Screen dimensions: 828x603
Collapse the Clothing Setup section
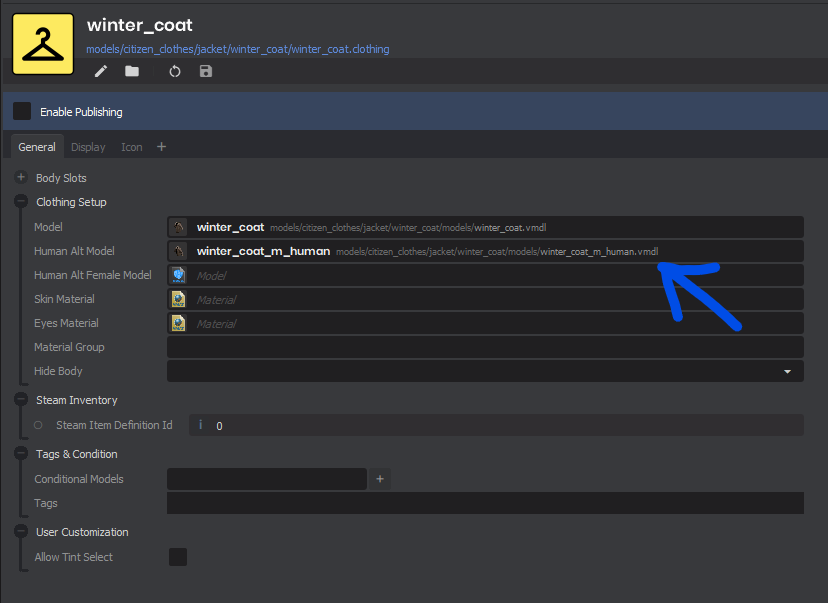pos(21,202)
